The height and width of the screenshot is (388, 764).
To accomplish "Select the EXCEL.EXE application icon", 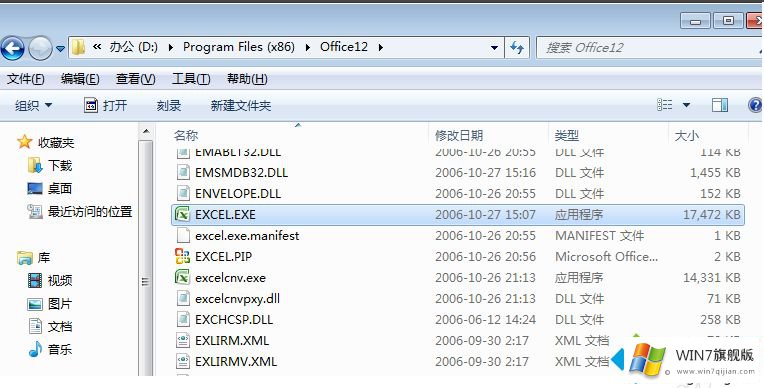I will tap(182, 214).
